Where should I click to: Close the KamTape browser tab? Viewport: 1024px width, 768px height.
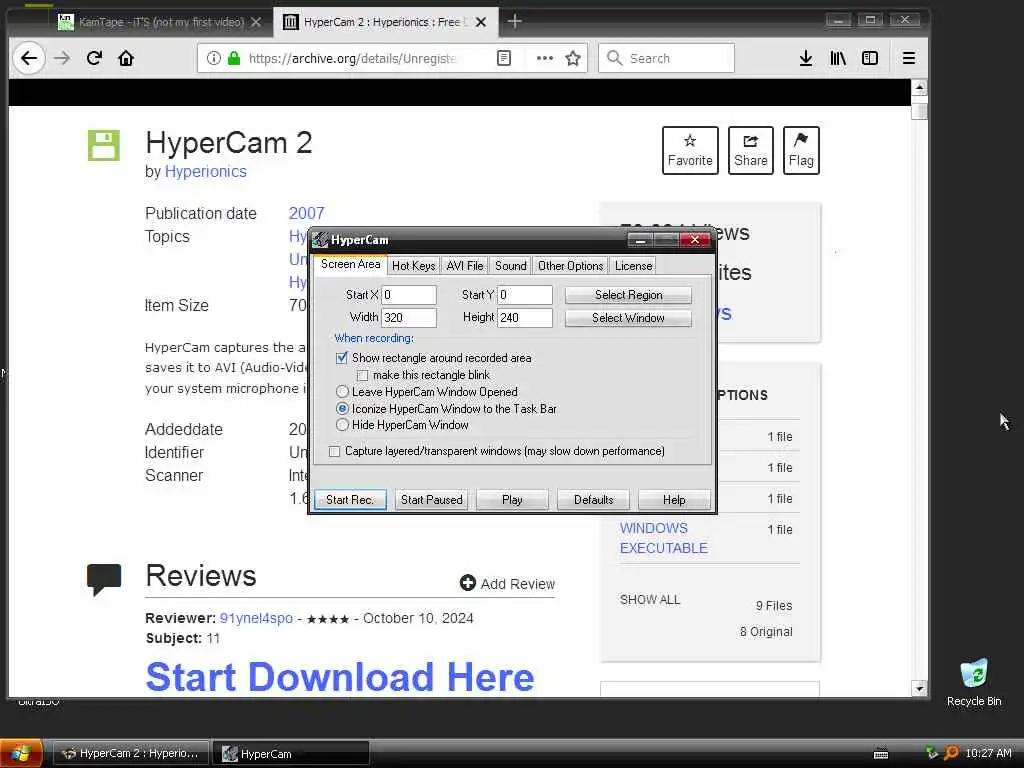click(x=257, y=22)
